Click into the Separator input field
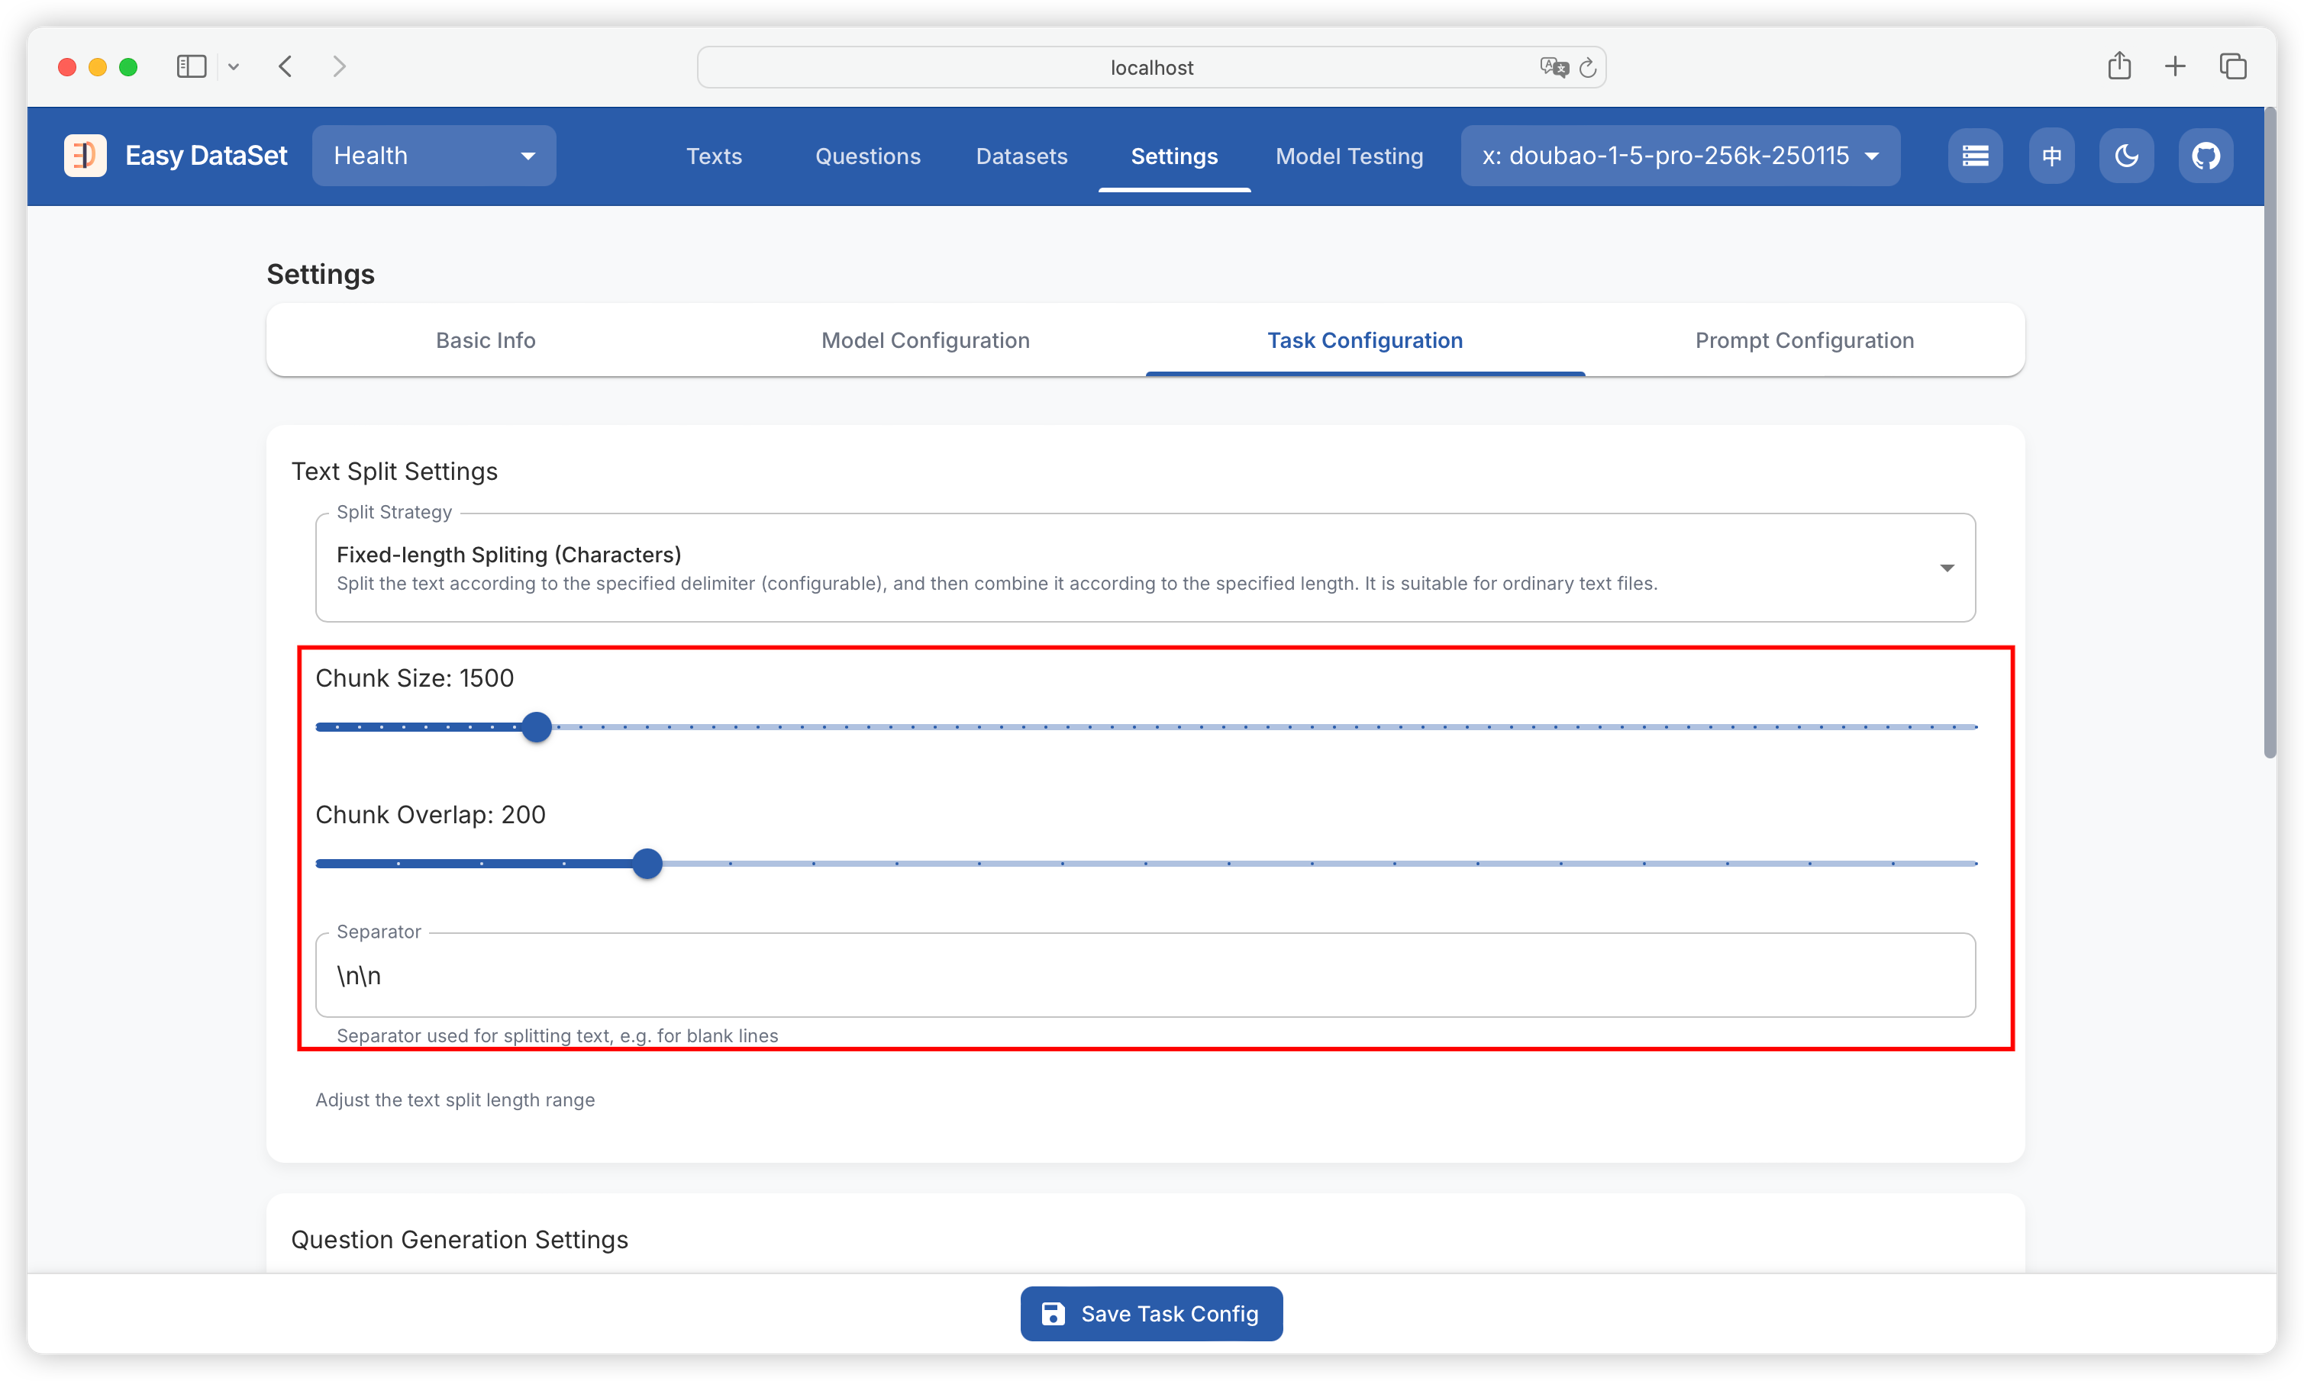 pos(1144,975)
